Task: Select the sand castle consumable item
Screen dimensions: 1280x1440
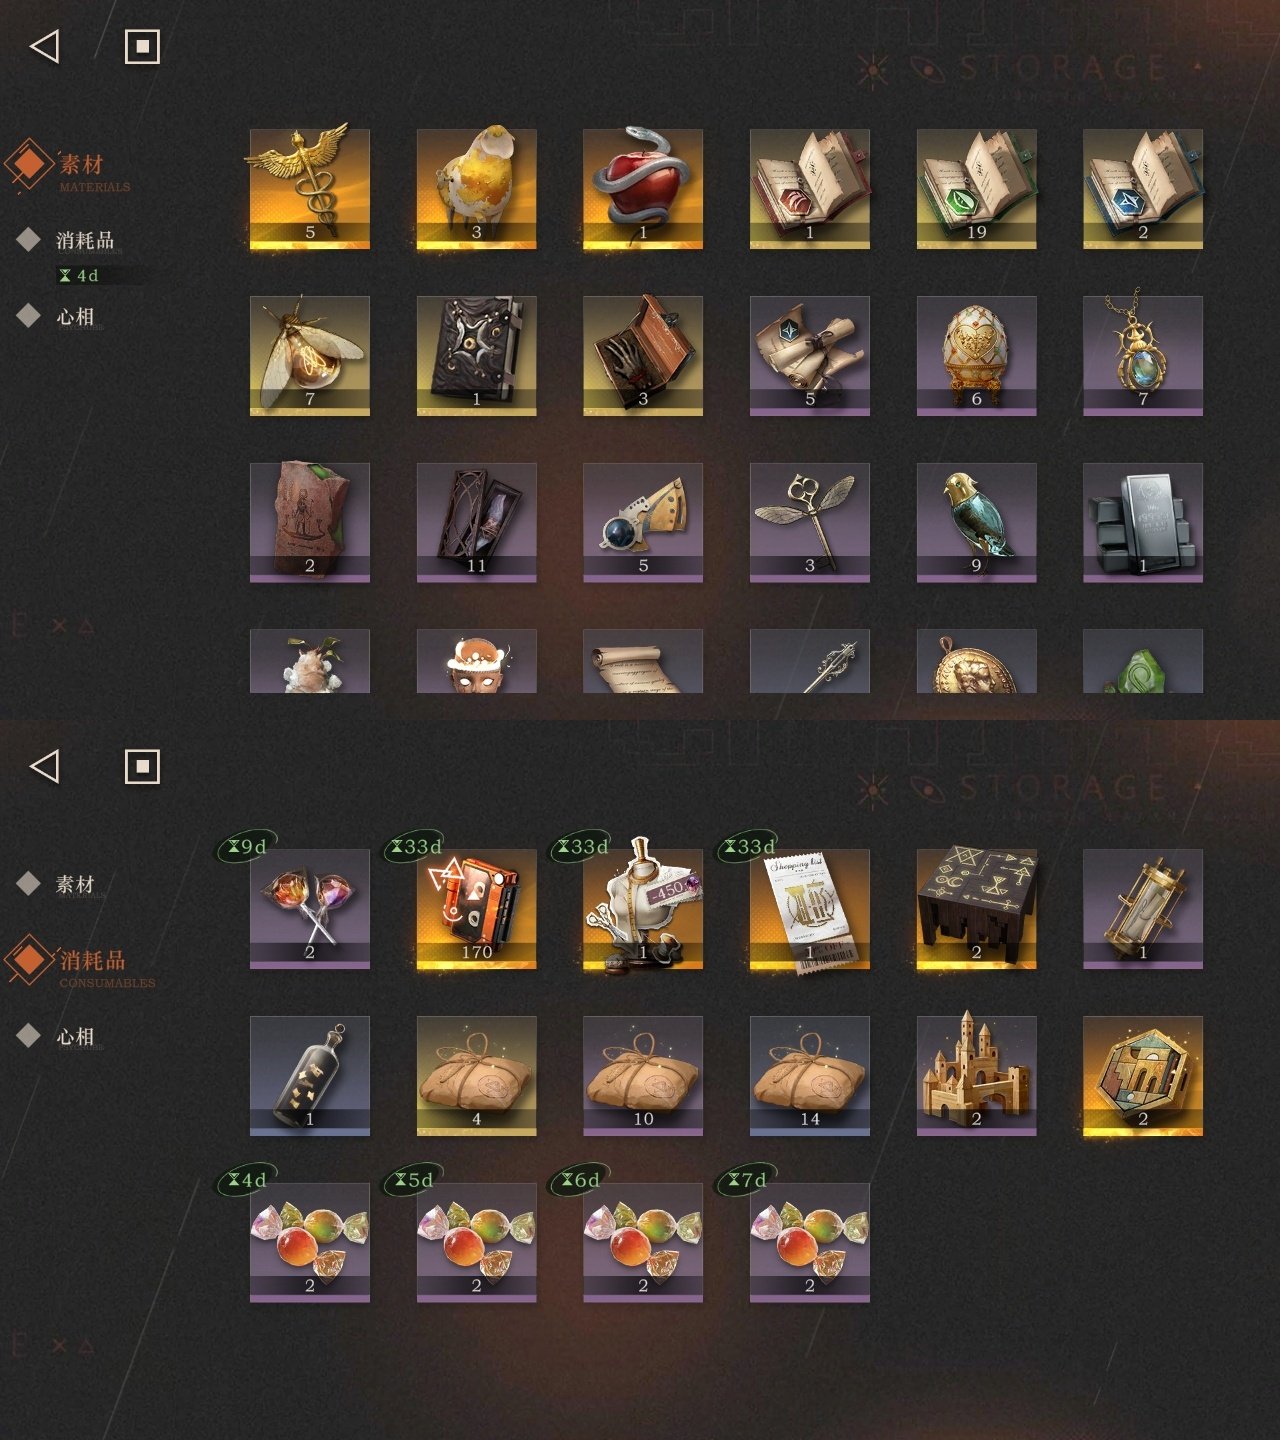Action: pos(976,1076)
